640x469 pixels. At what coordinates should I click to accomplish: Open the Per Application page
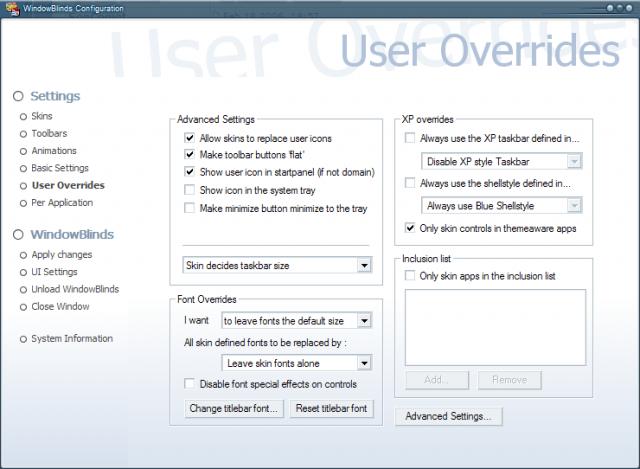click(62, 203)
